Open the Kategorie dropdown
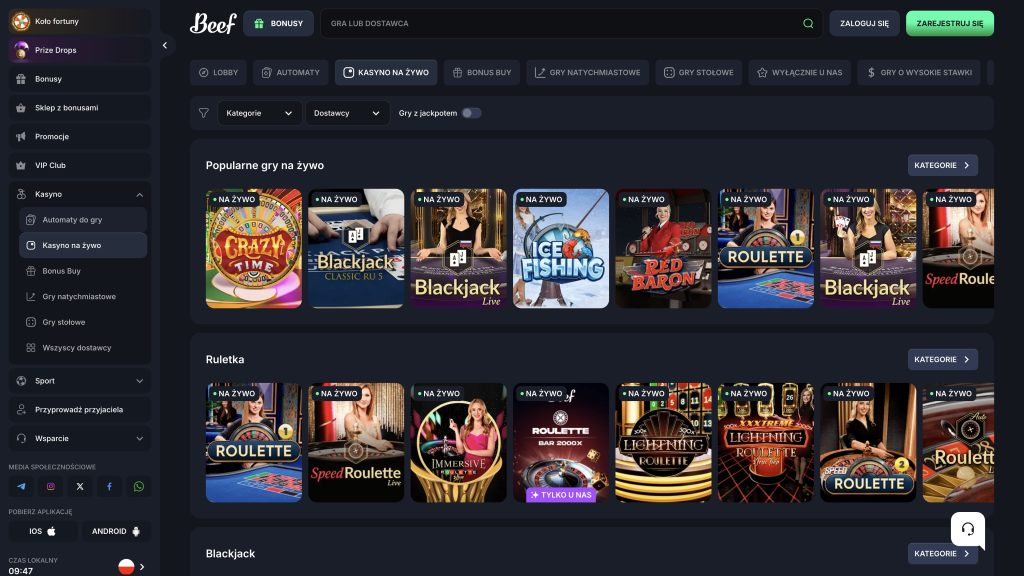 pyautogui.click(x=259, y=113)
